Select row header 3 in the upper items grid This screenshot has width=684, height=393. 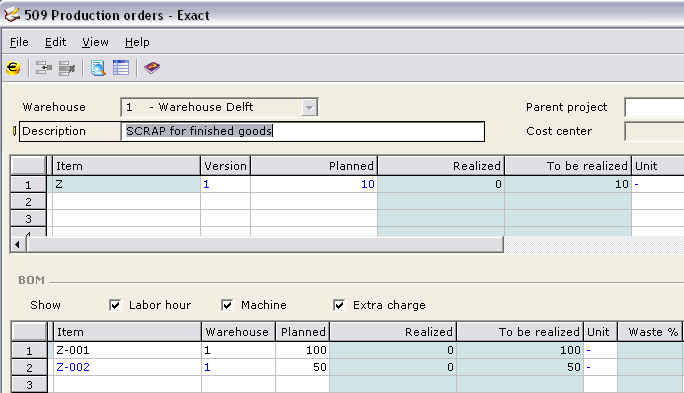(x=28, y=219)
